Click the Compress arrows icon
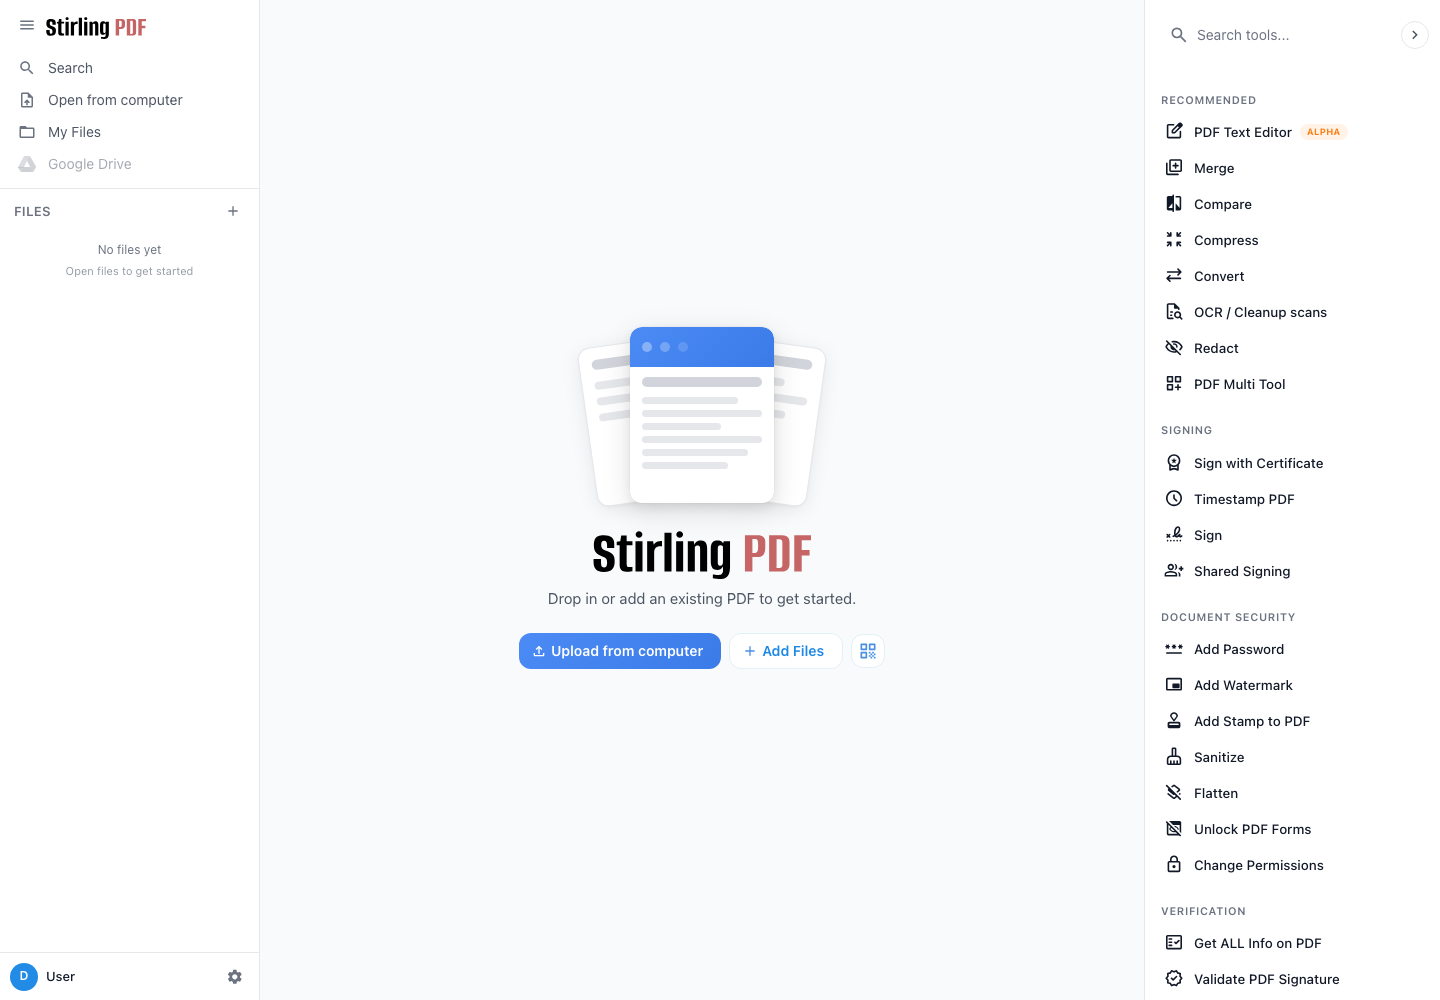 (x=1174, y=239)
